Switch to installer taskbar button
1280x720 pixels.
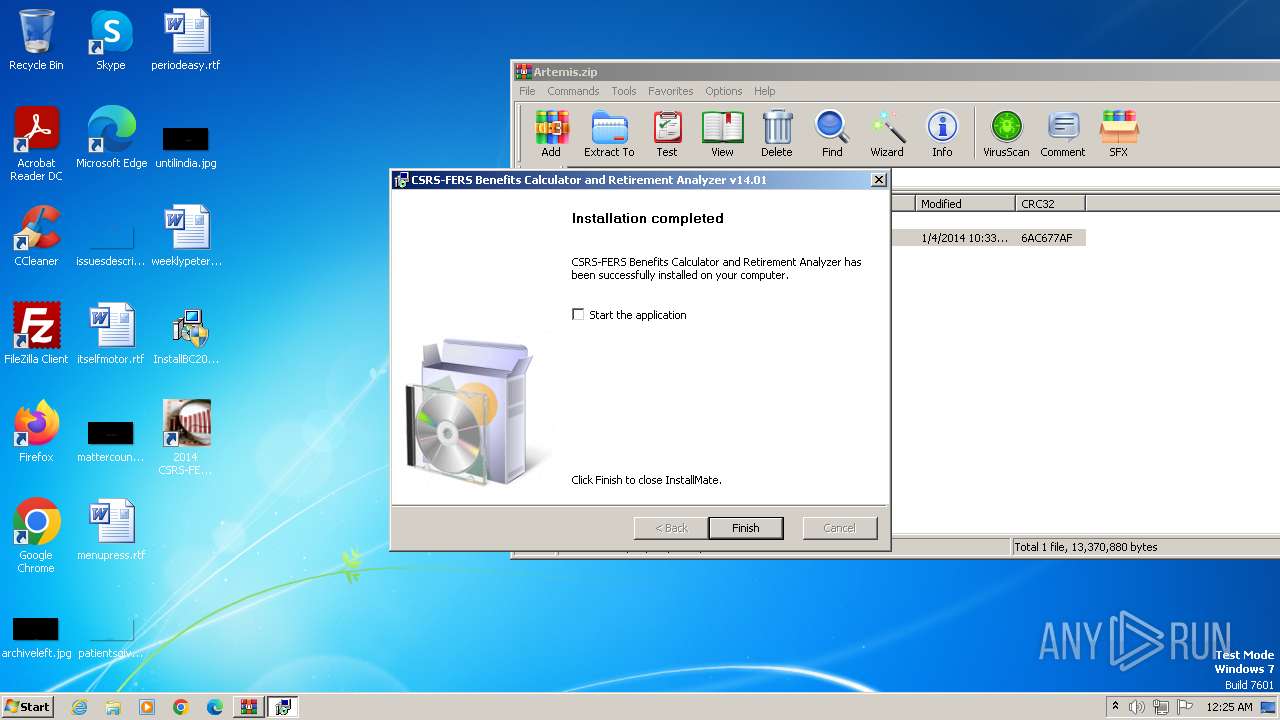(x=283, y=707)
